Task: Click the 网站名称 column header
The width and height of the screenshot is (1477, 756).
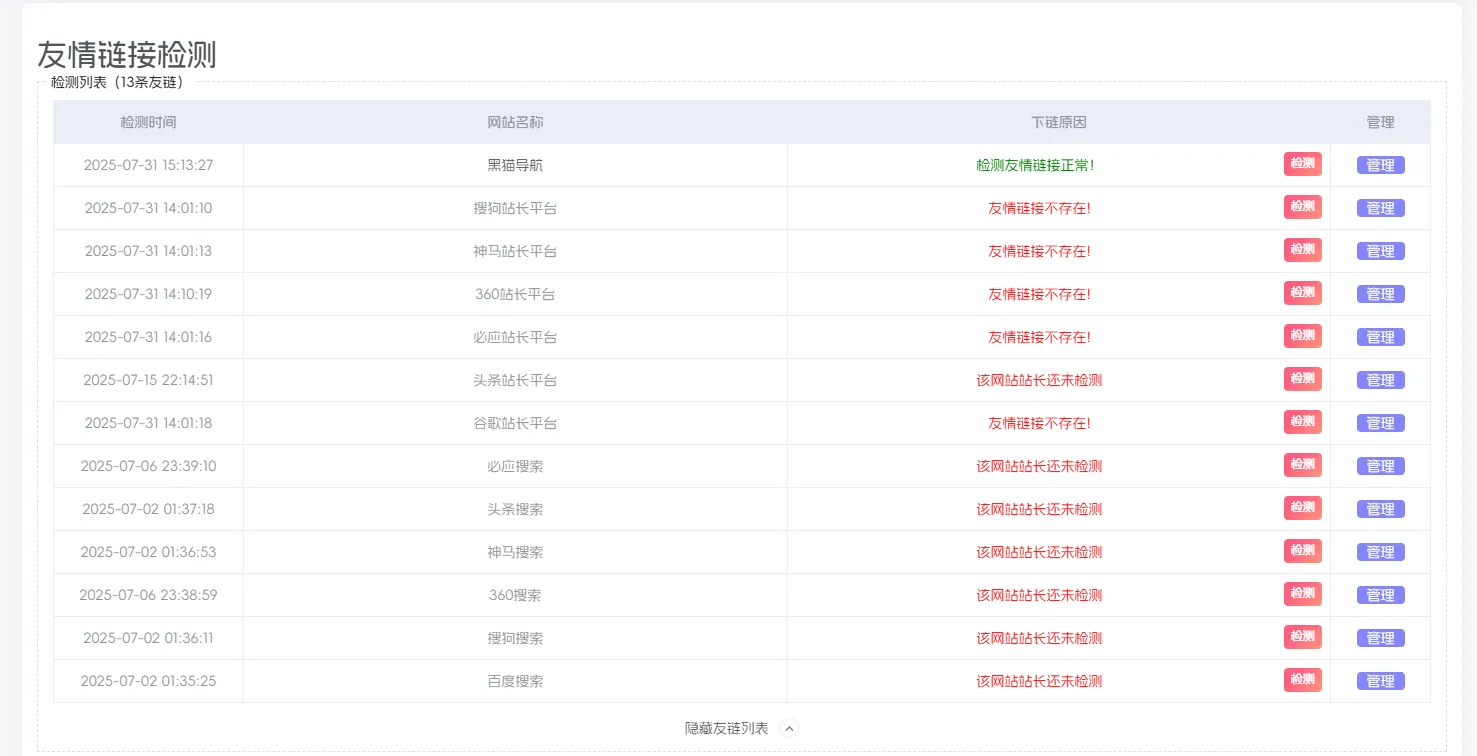Action: 515,122
